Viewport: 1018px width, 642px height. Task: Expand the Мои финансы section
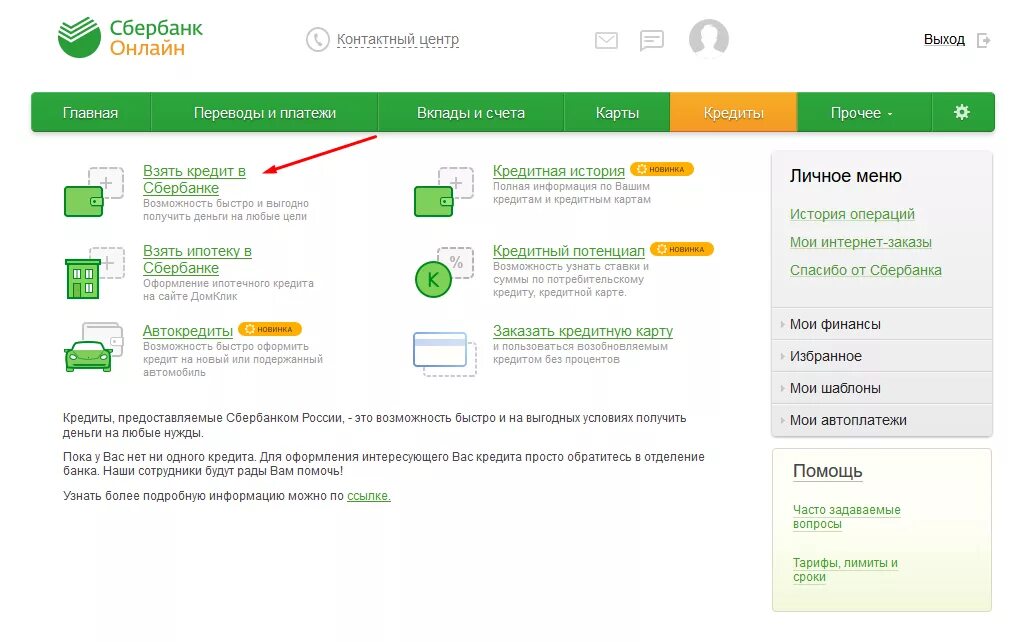[x=882, y=324]
